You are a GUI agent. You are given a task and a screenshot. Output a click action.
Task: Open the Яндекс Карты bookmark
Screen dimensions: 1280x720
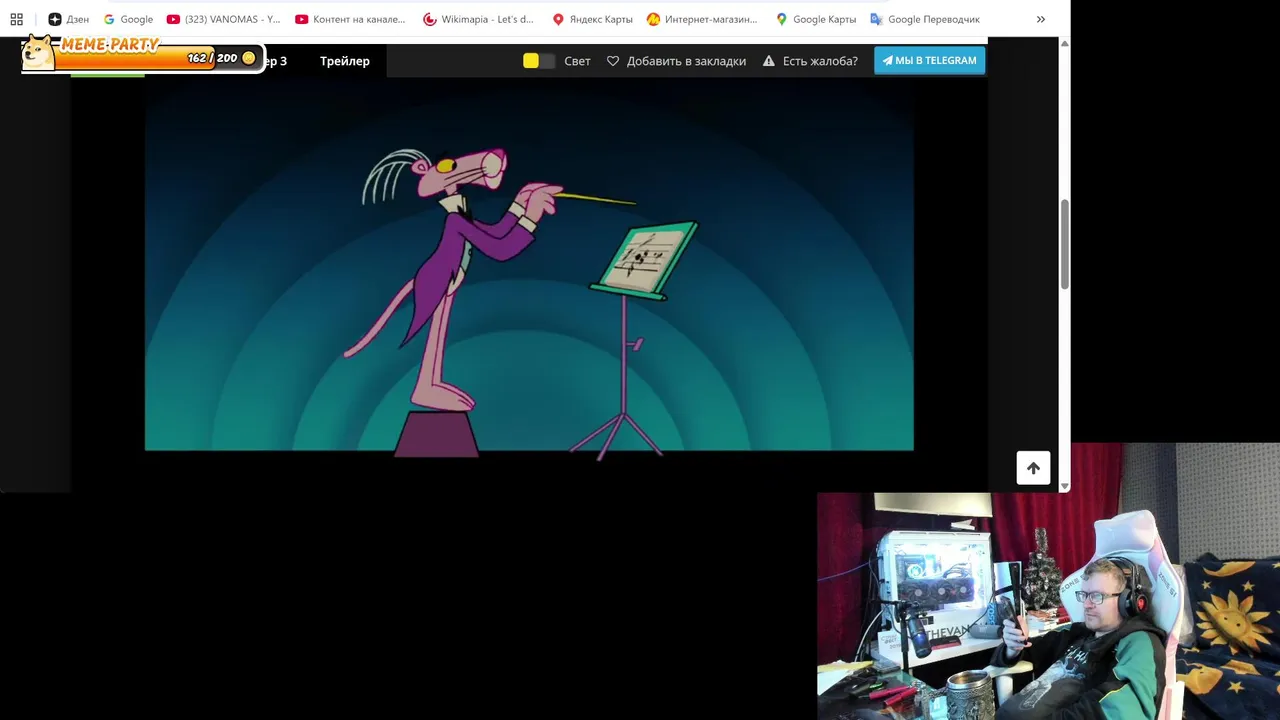[x=593, y=19]
